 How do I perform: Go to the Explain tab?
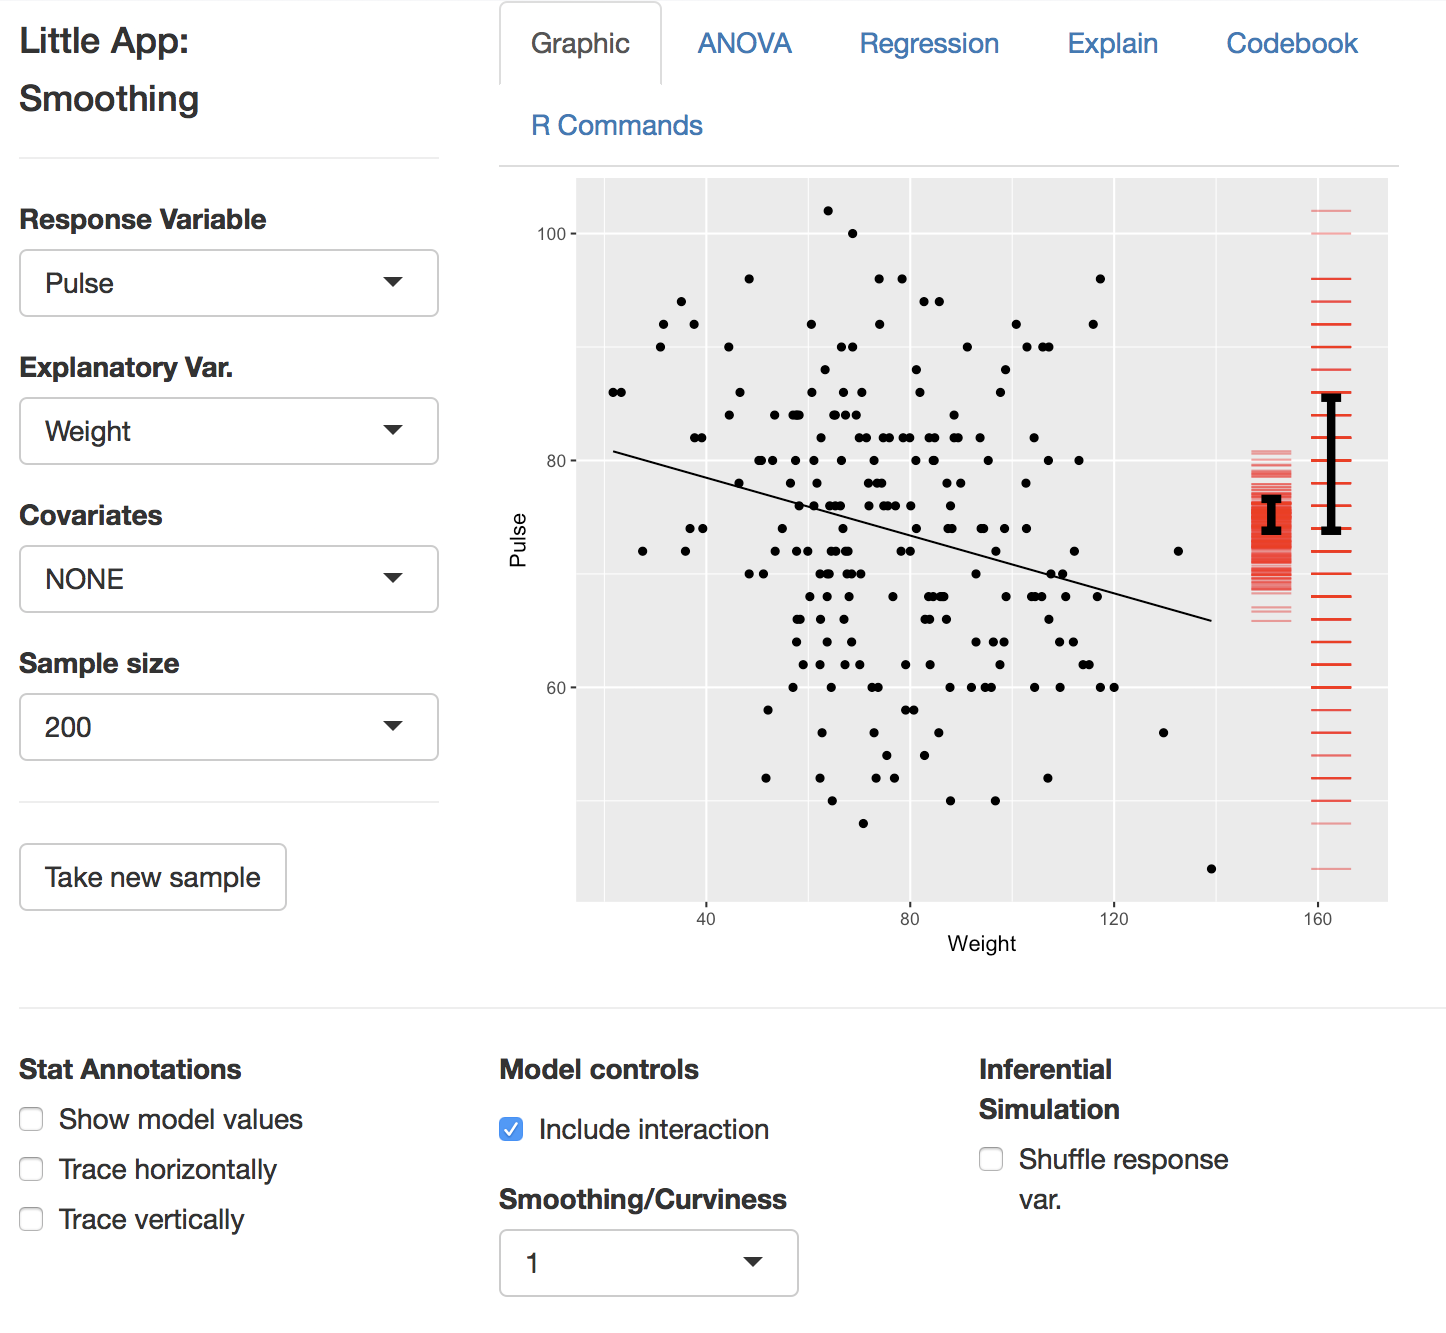(x=1112, y=44)
